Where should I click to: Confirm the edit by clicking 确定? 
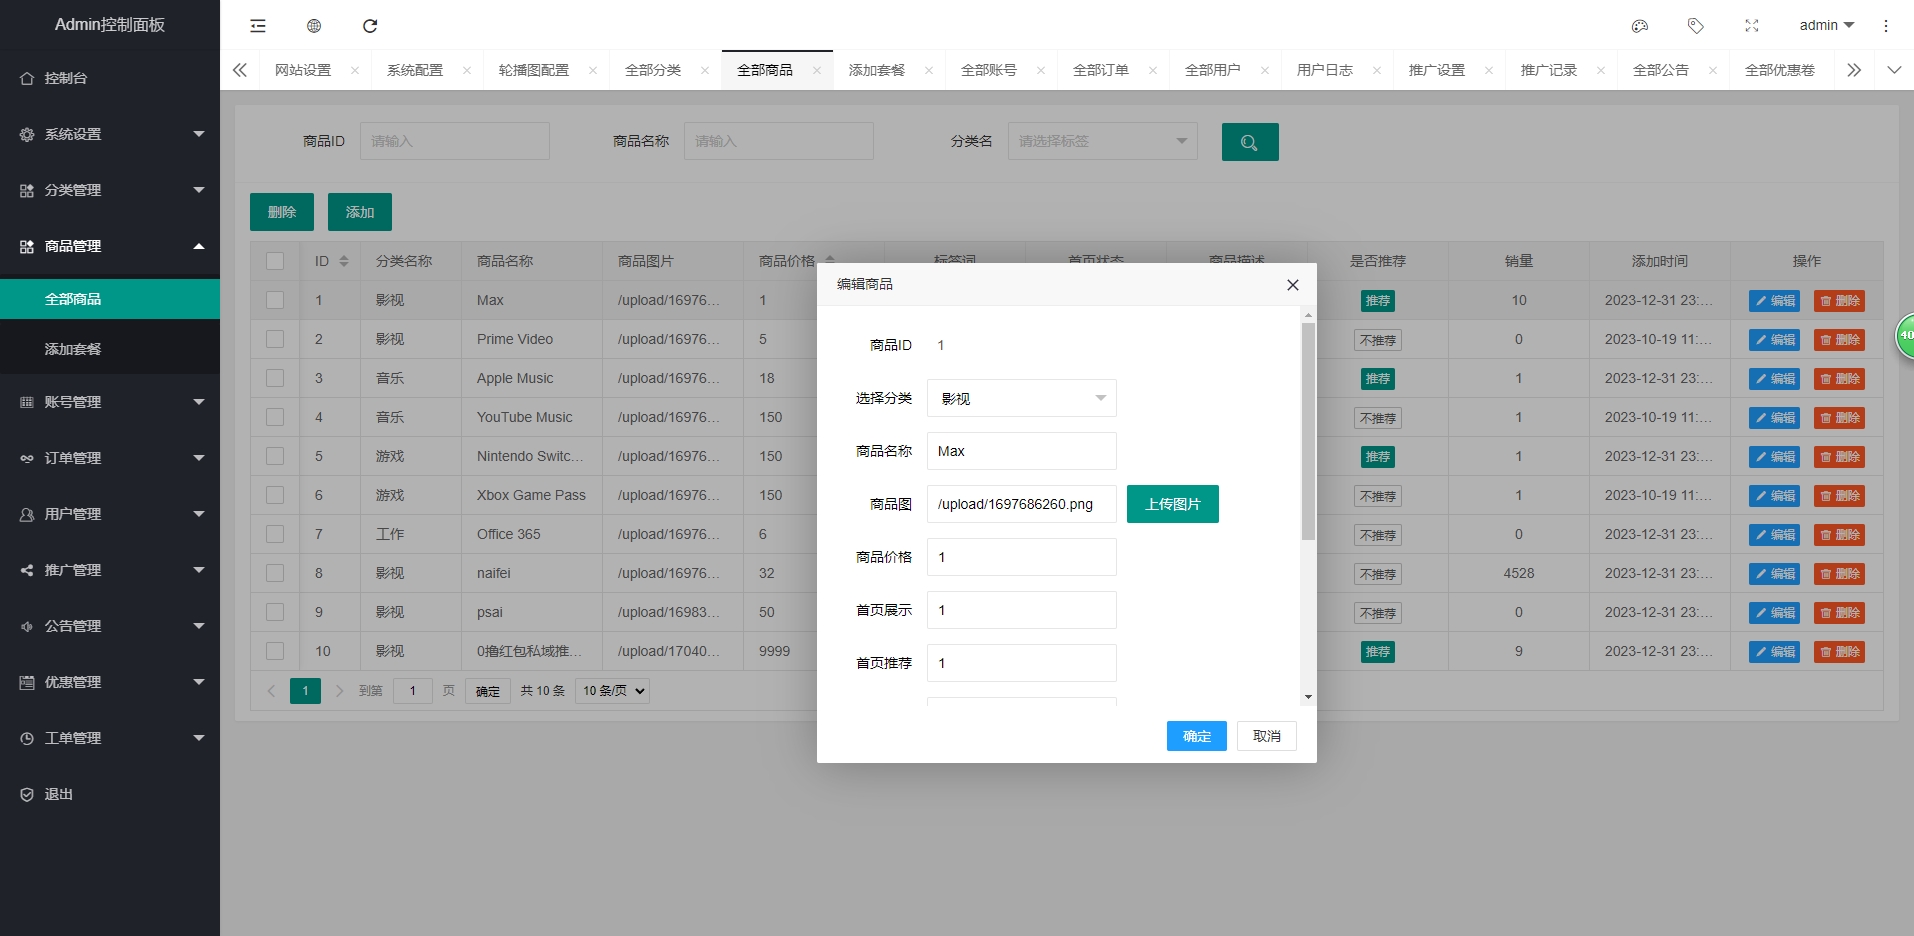point(1196,735)
